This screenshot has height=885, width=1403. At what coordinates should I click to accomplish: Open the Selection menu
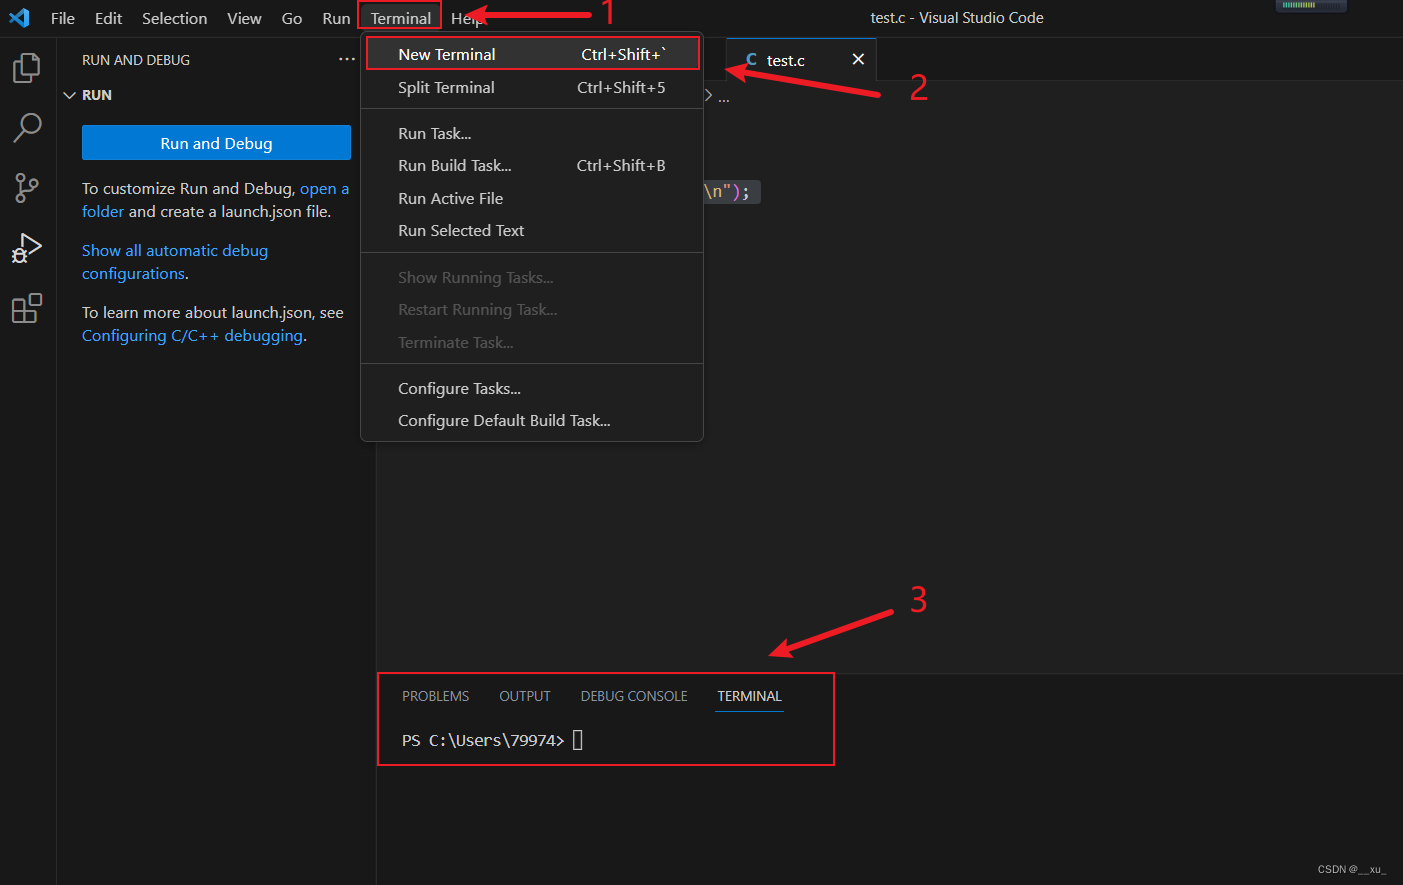point(175,18)
